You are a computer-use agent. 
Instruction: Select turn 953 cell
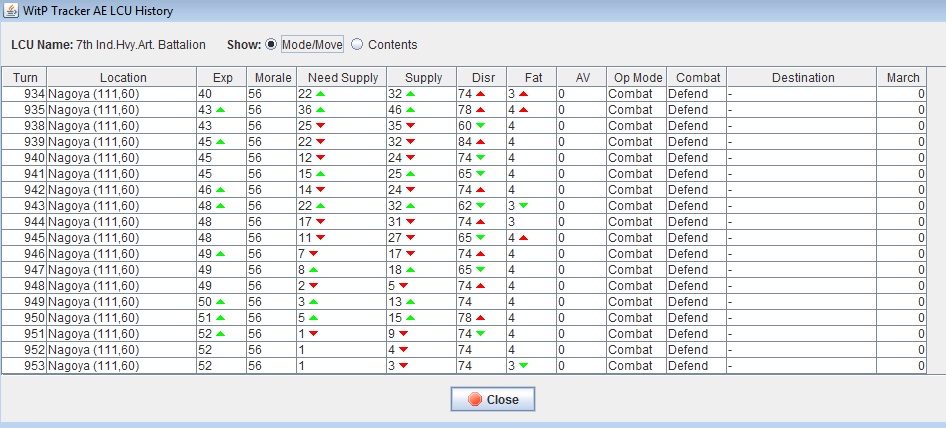25,366
